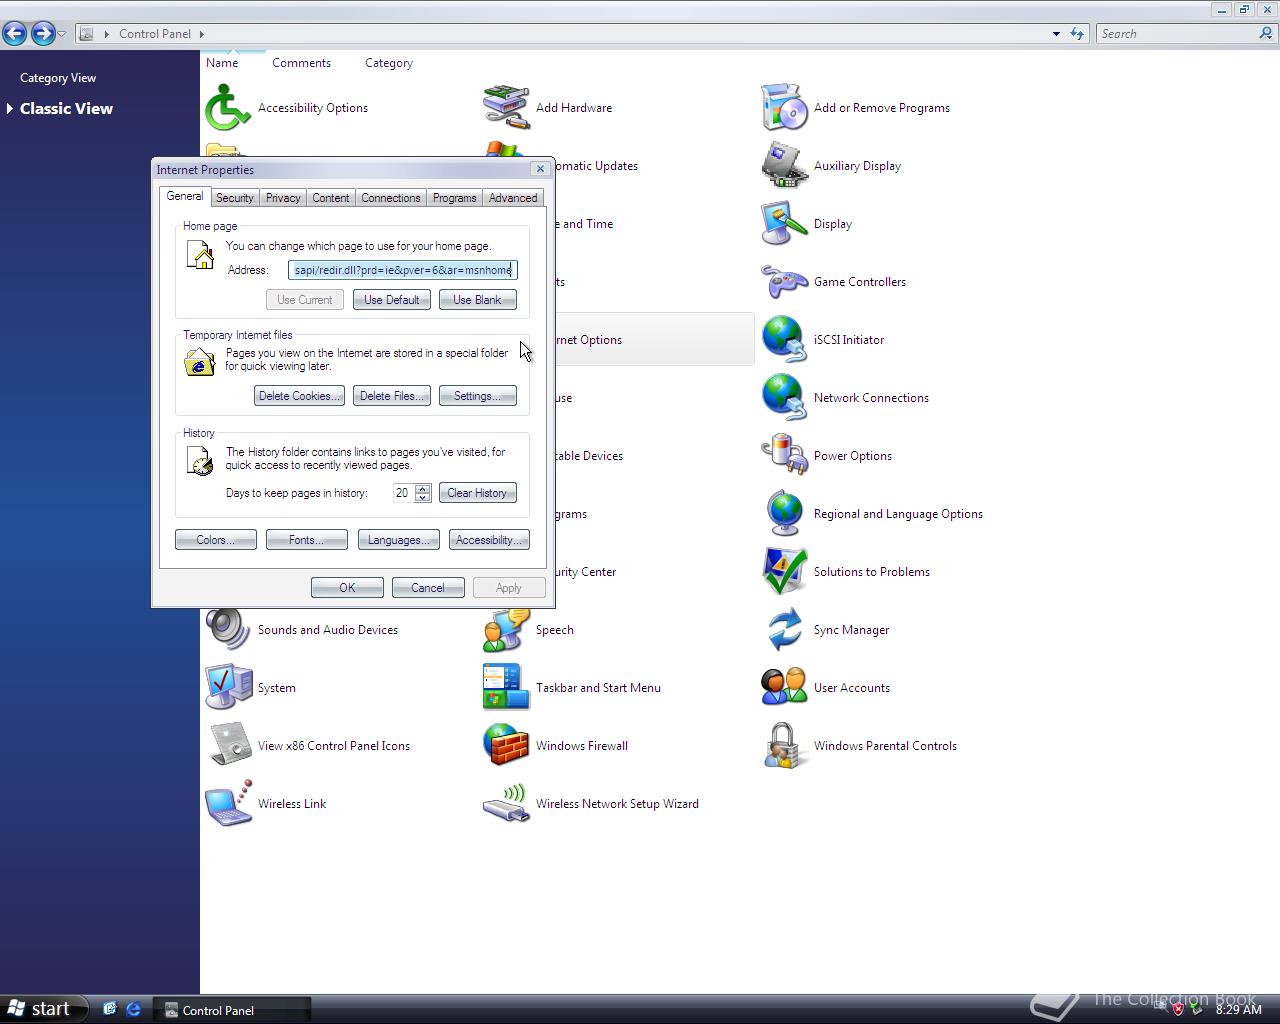This screenshot has width=1280, height=1024.
Task: Switch to the Security tab
Action: point(235,198)
